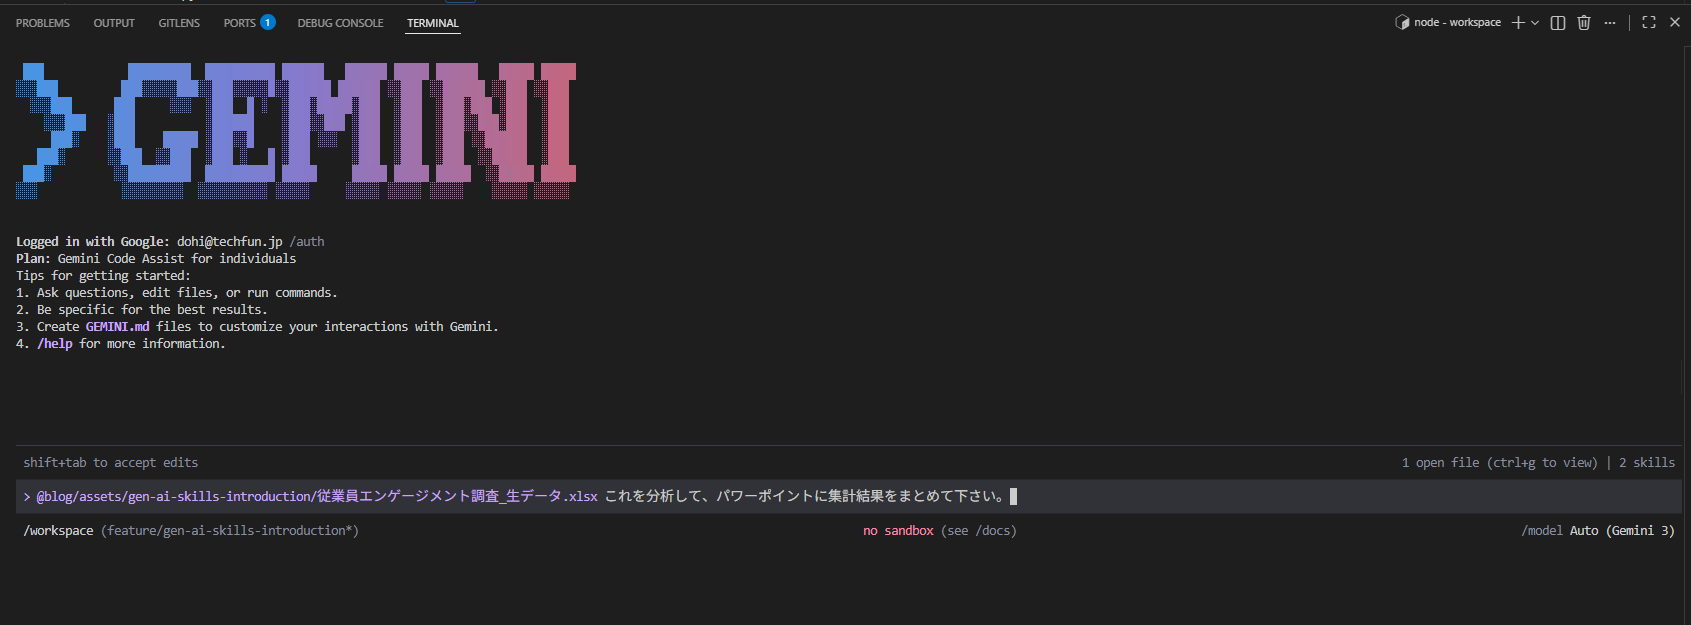1691x625 pixels.
Task: Click the '(see /docs)' text
Action: 979,531
